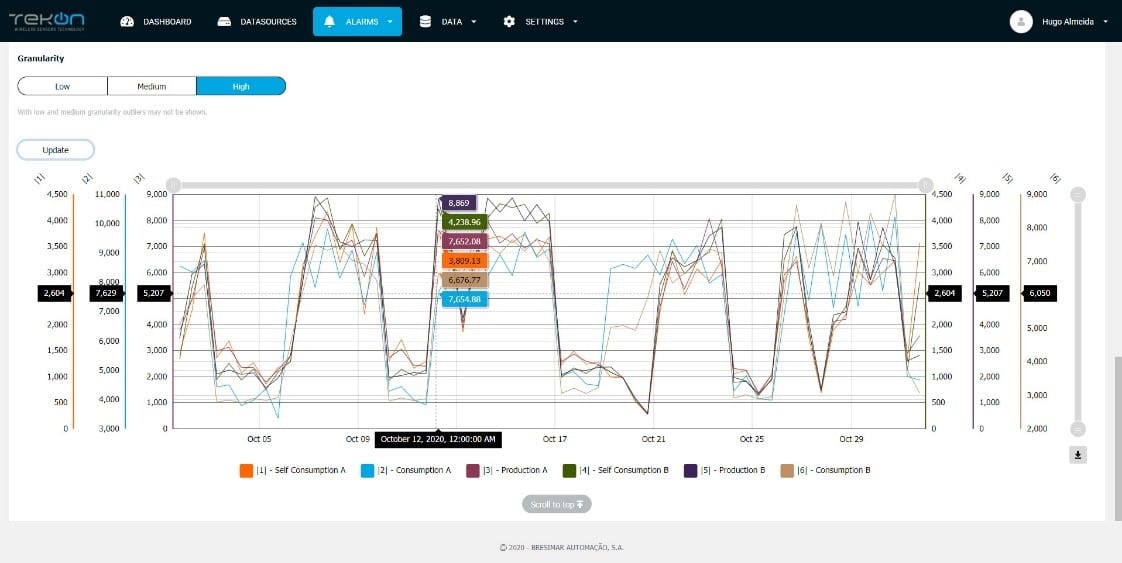Click the user avatar icon
The image size is (1122, 563).
[1021, 21]
